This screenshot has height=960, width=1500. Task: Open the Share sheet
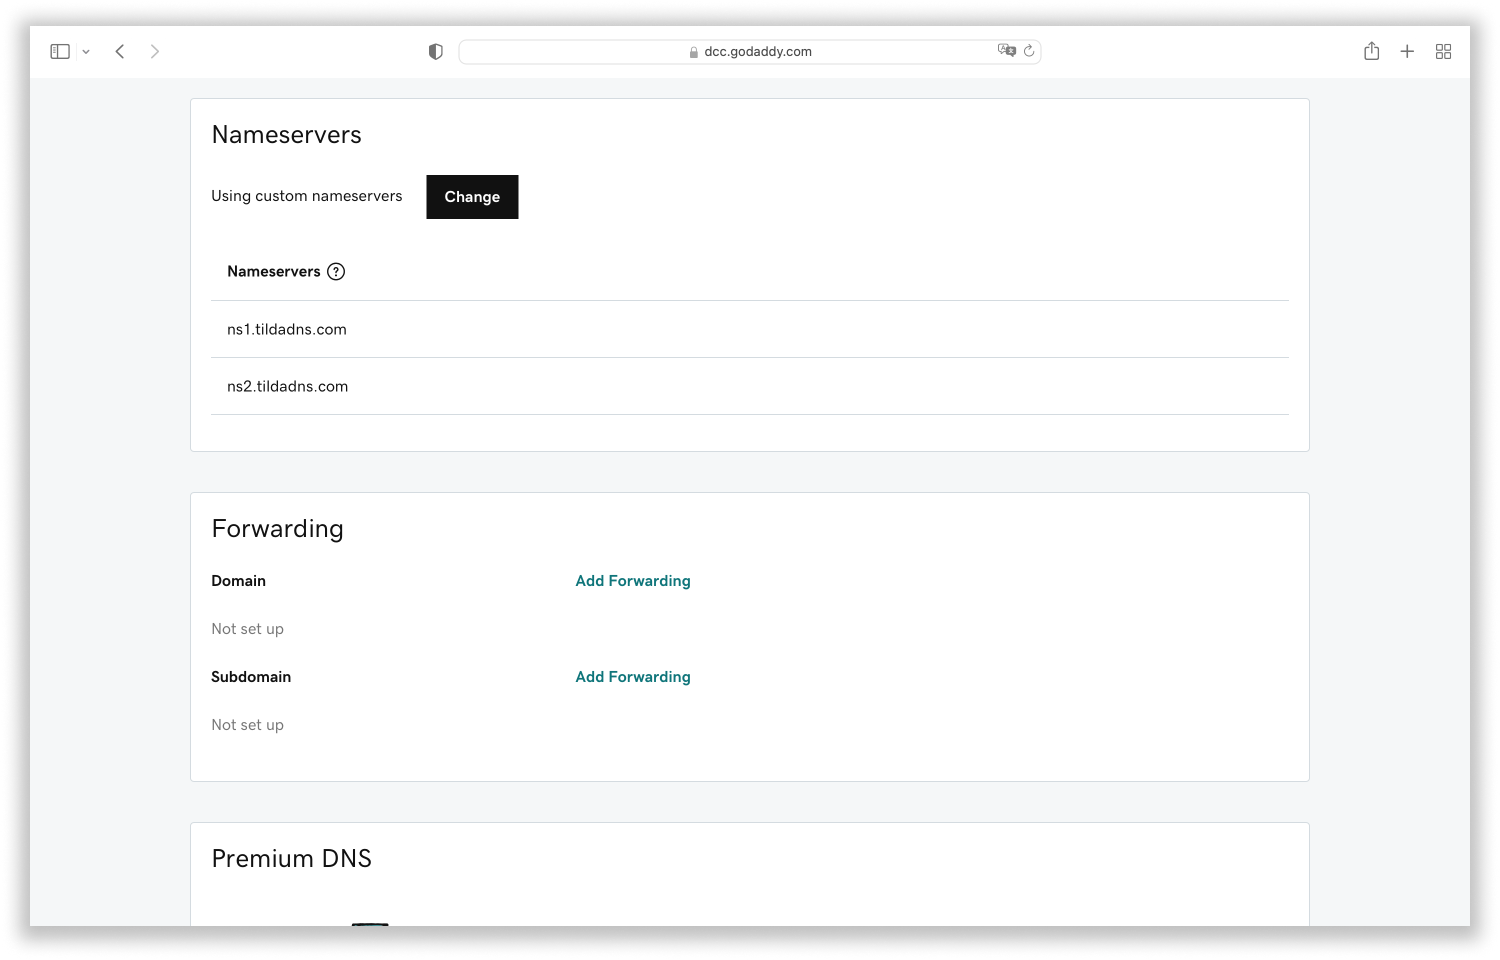(1371, 51)
